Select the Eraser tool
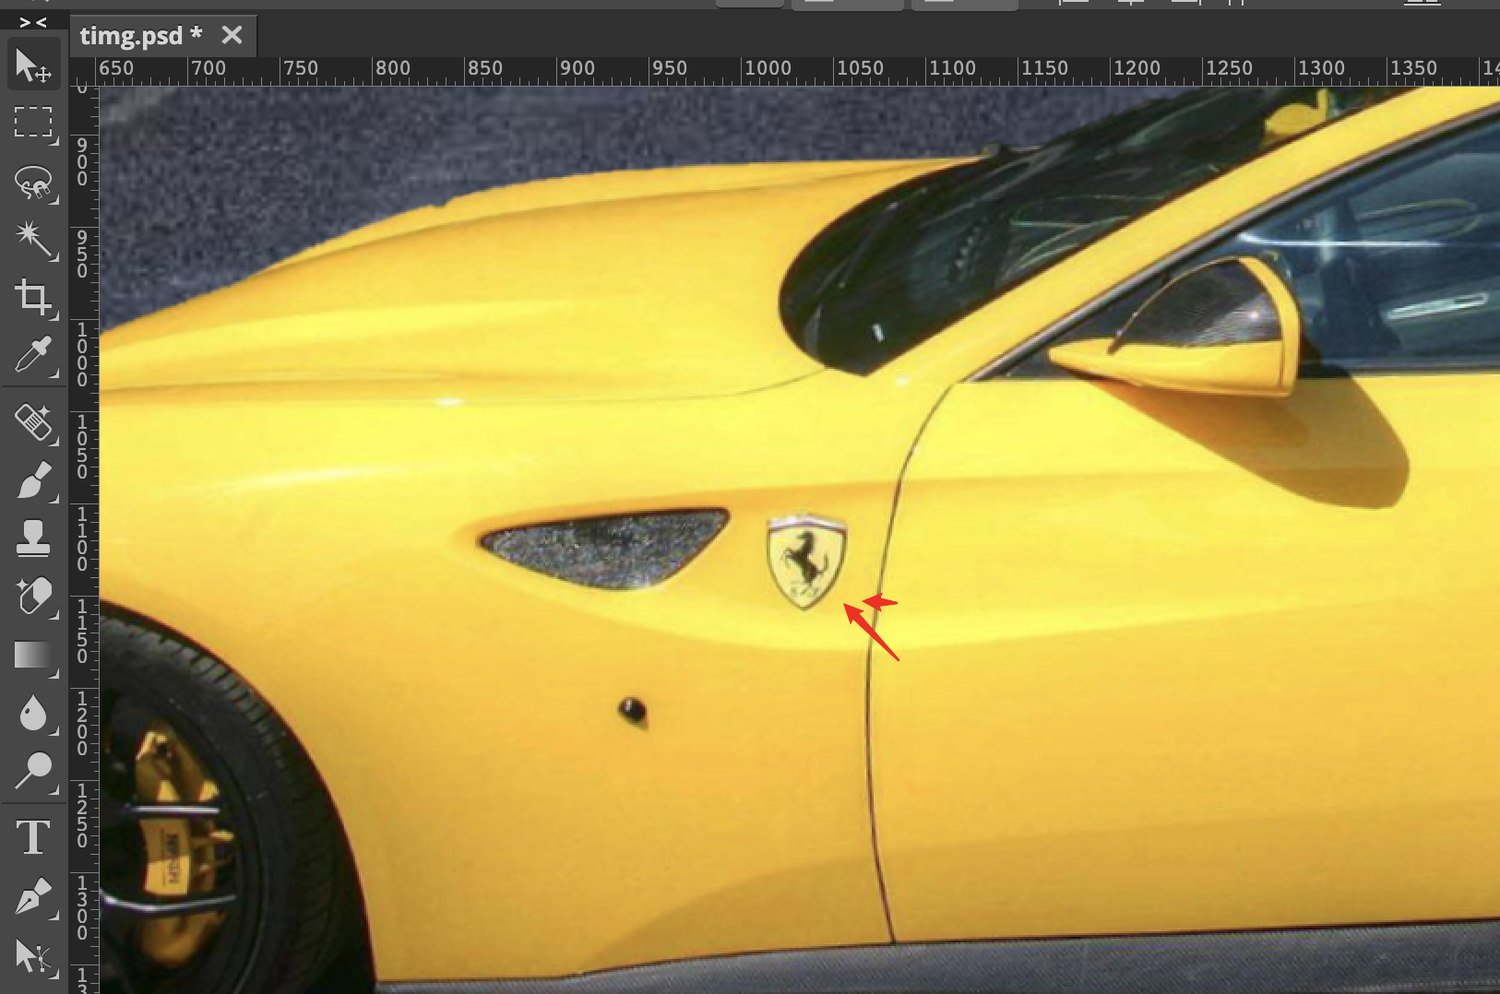This screenshot has height=994, width=1500. (x=33, y=597)
